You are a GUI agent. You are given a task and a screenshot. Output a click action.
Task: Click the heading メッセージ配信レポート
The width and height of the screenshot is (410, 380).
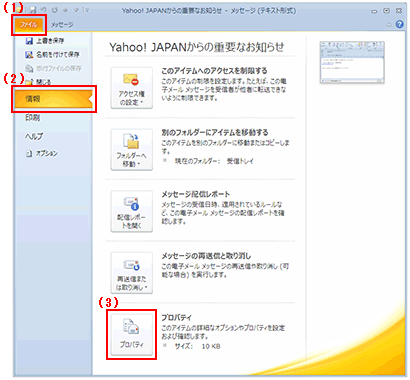[x=196, y=194]
